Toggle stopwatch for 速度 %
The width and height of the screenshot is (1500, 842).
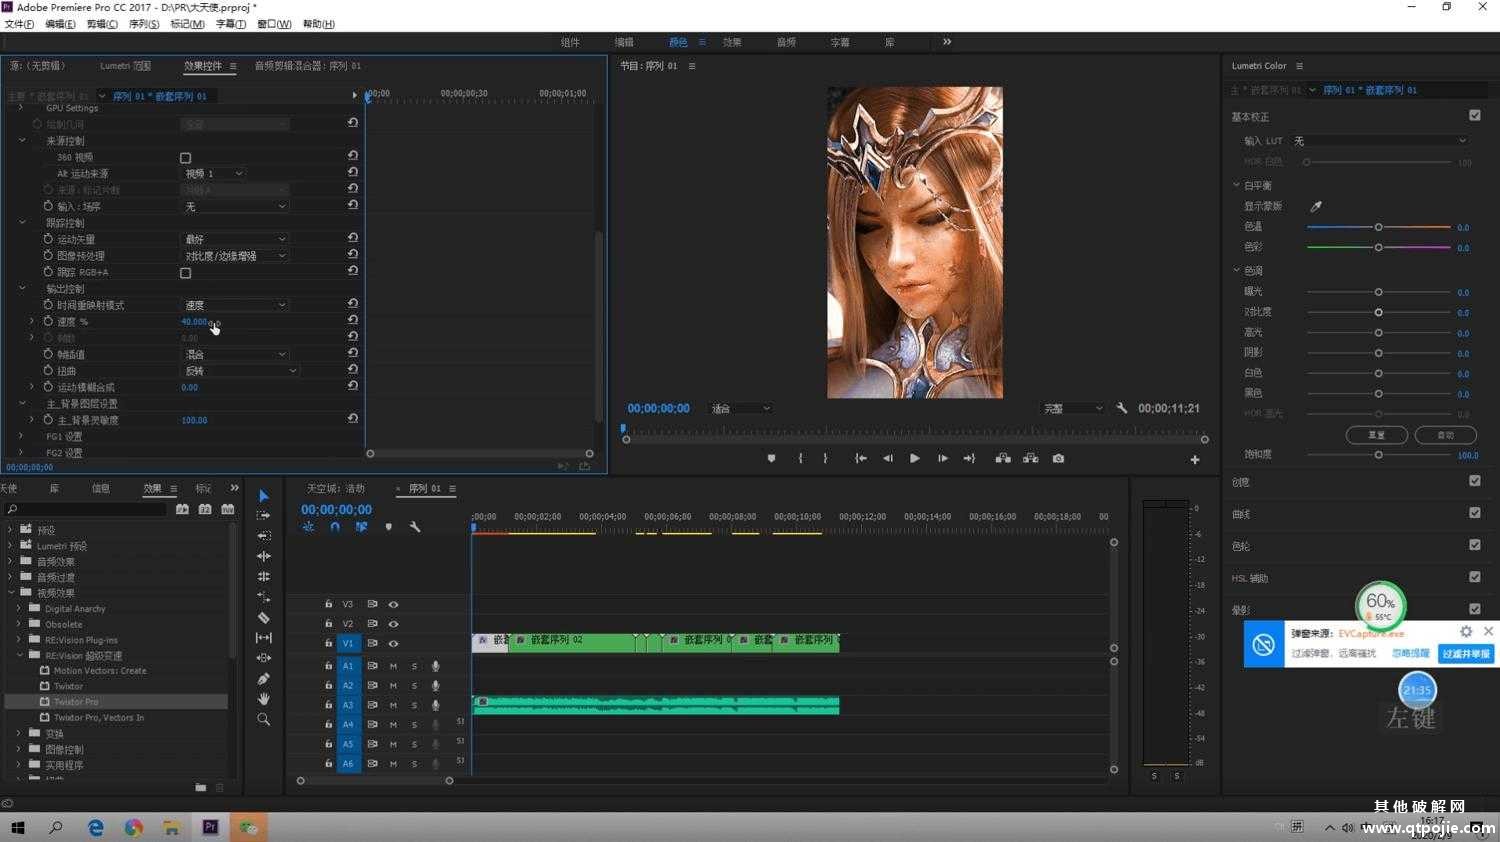[x=48, y=321]
